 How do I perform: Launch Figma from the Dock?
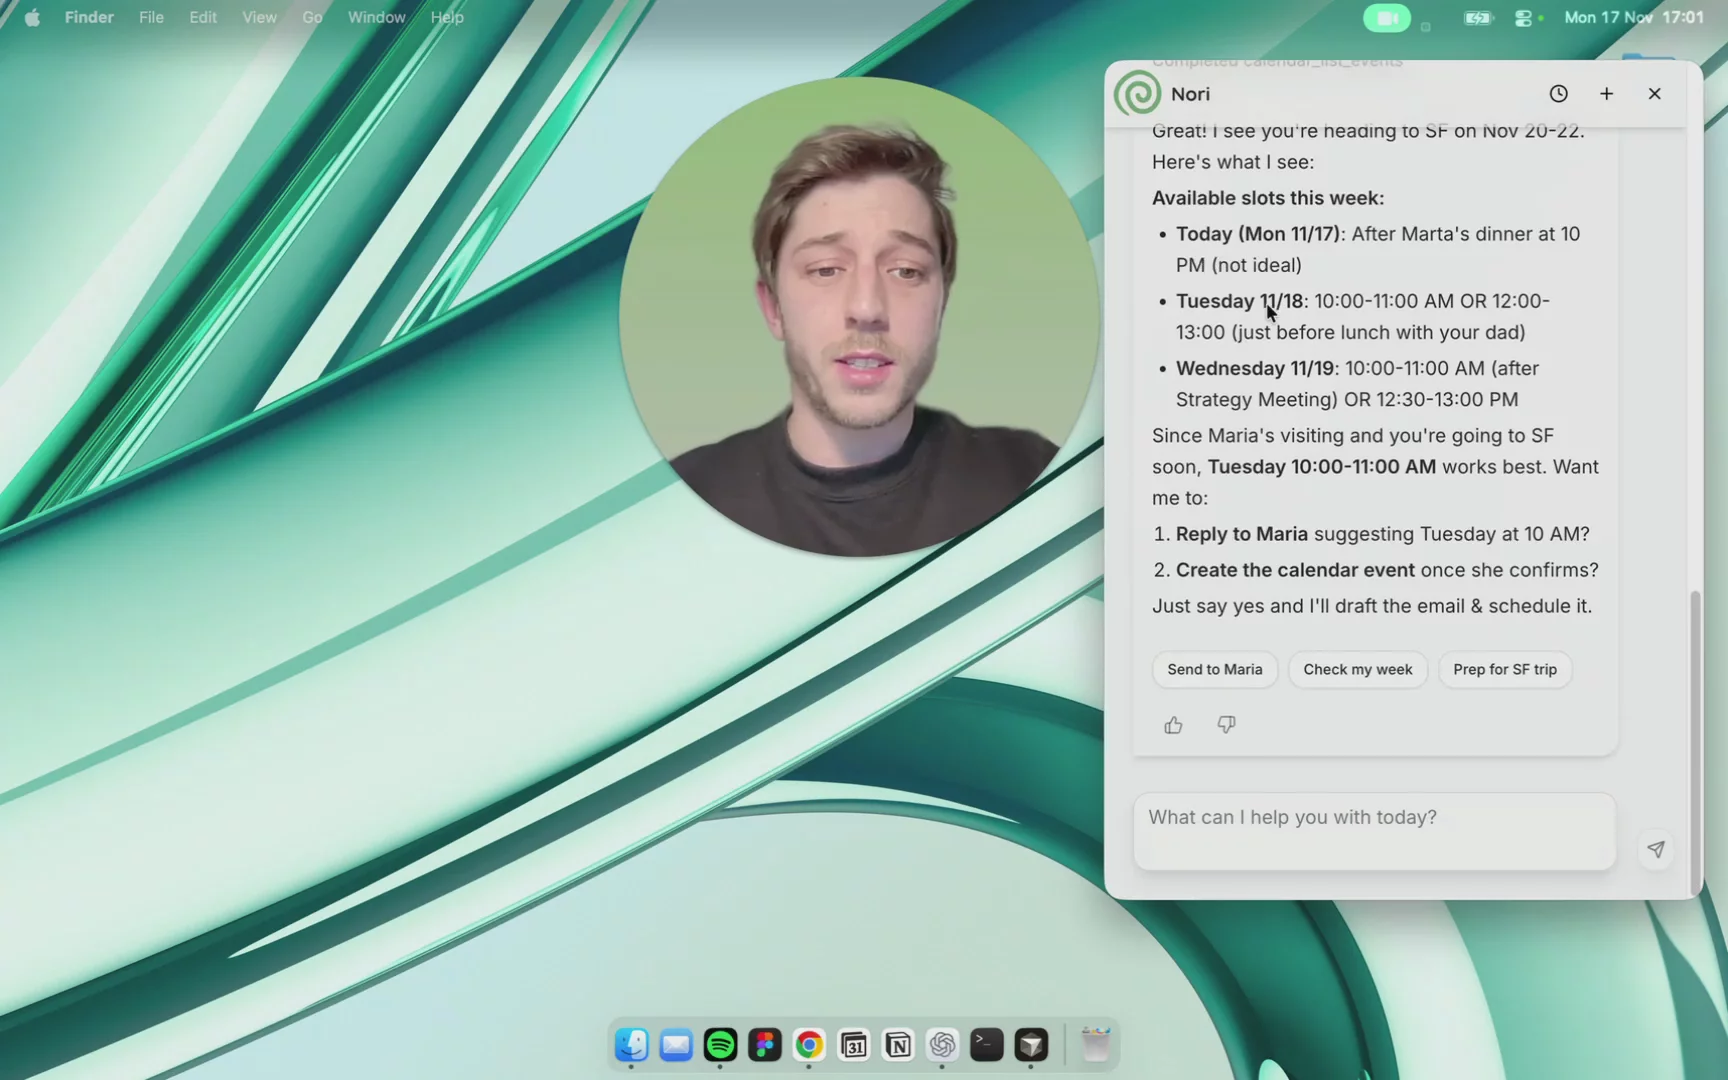click(764, 1044)
